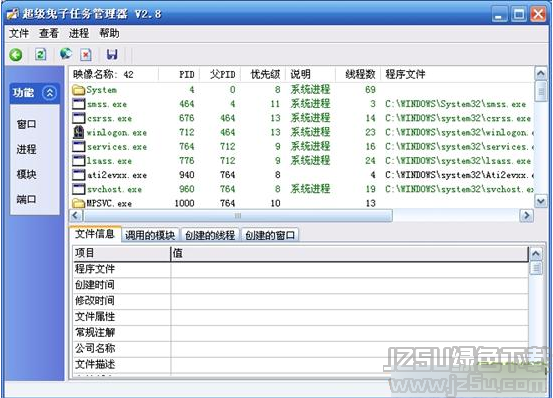
Task: Sort by 优先级 column header
Action: coord(263,74)
